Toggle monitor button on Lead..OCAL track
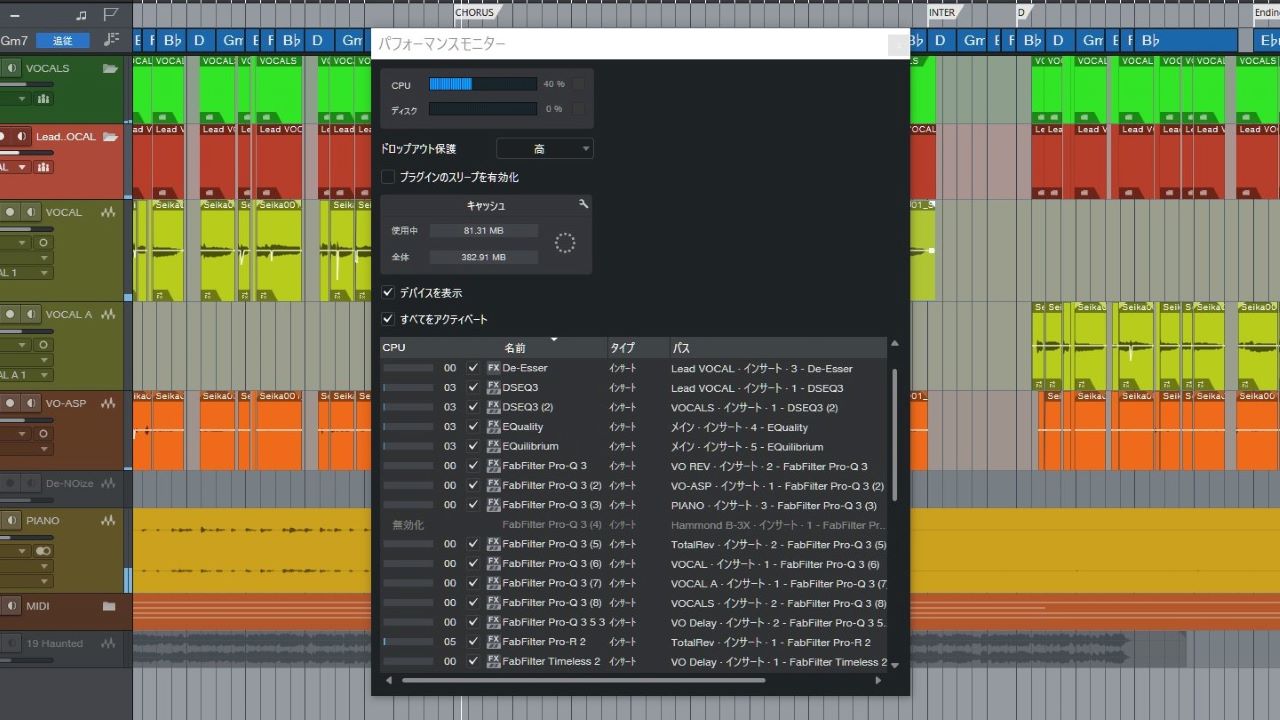This screenshot has width=1280, height=720. tap(21, 136)
